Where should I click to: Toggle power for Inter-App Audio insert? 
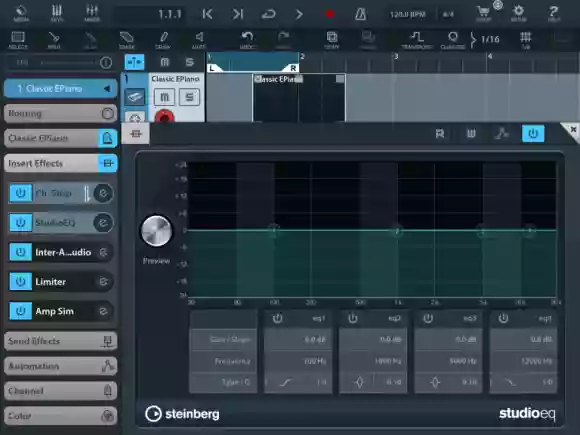click(x=20, y=252)
